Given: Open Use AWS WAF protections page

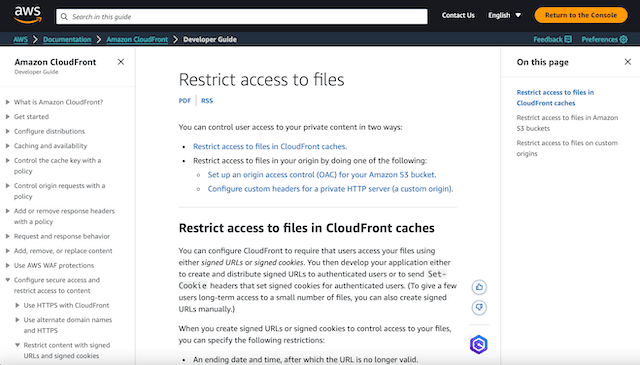Looking at the screenshot, I should pos(54,265).
